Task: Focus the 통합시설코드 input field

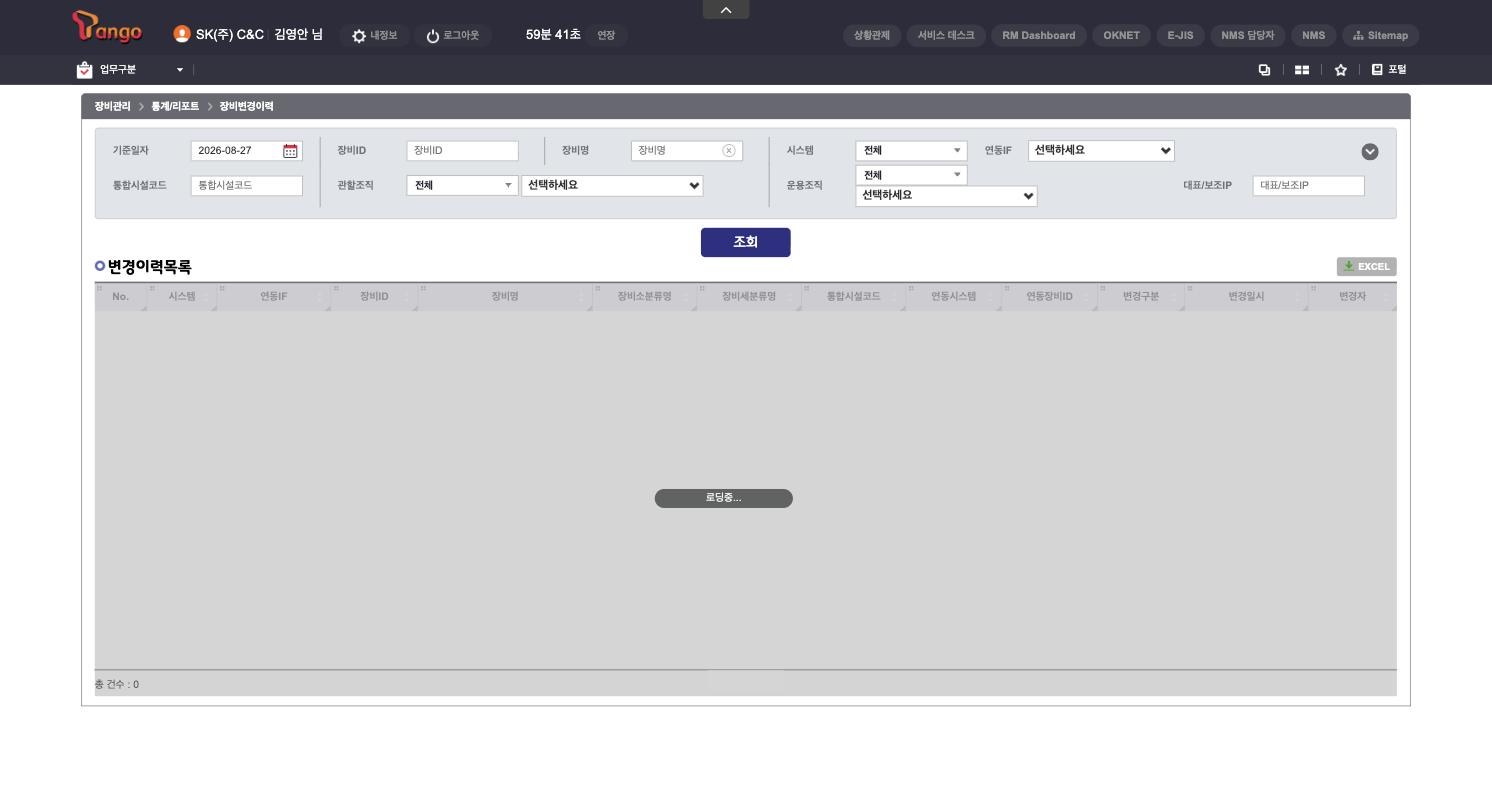Action: pos(247,186)
